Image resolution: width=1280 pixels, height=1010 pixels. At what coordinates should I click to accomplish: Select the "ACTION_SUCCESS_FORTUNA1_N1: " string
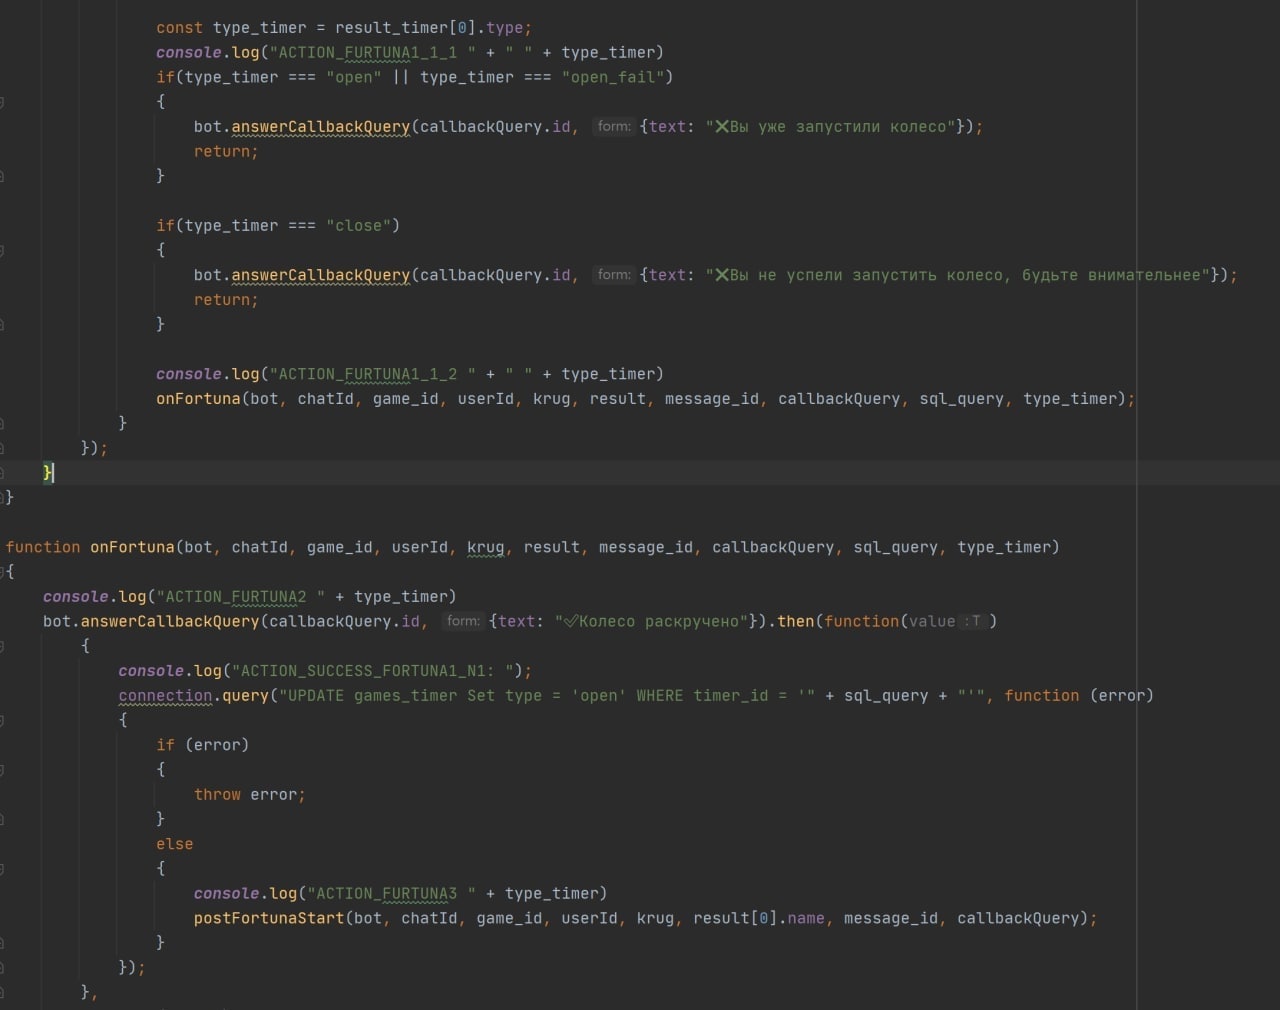372,671
